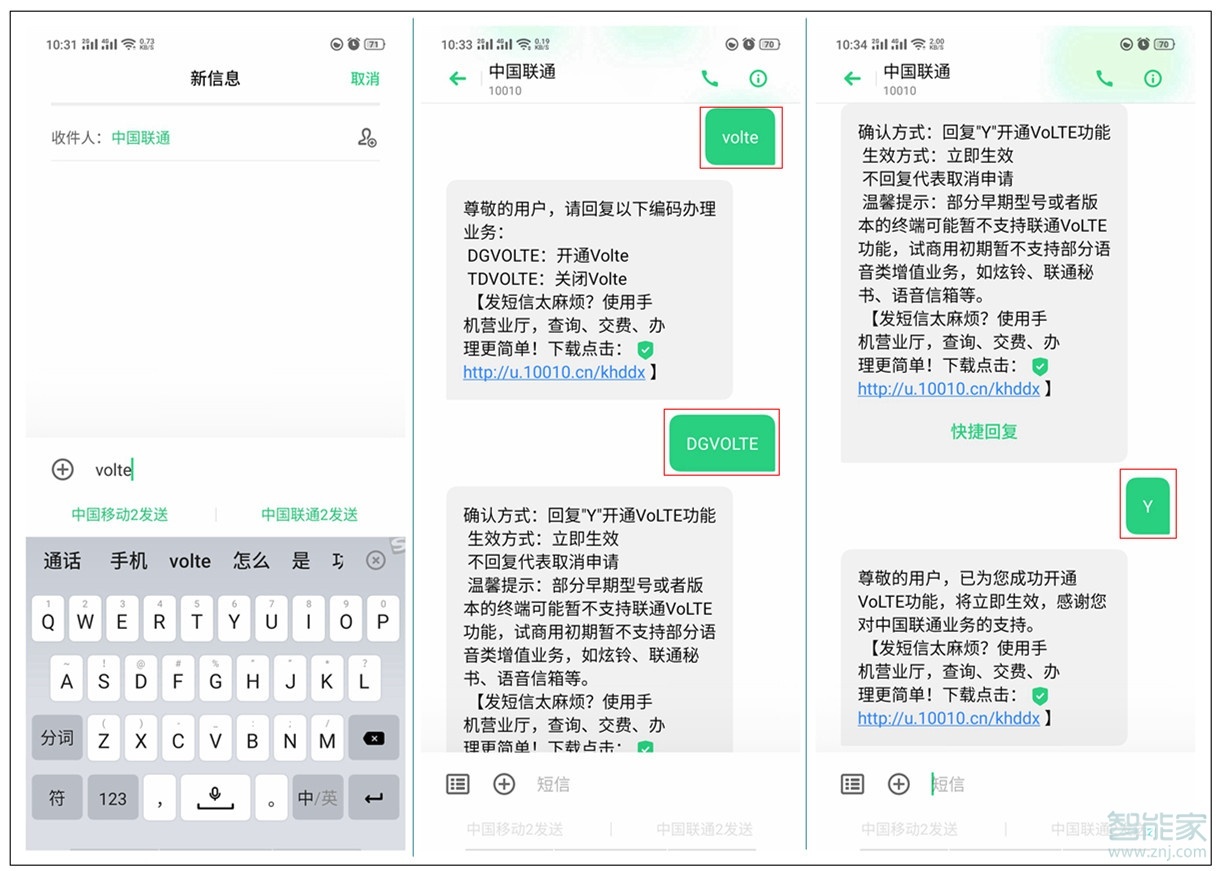Viewport: 1217px width, 871px height.
Task: Tap 取消 to cancel the new message
Action: pyautogui.click(x=363, y=78)
